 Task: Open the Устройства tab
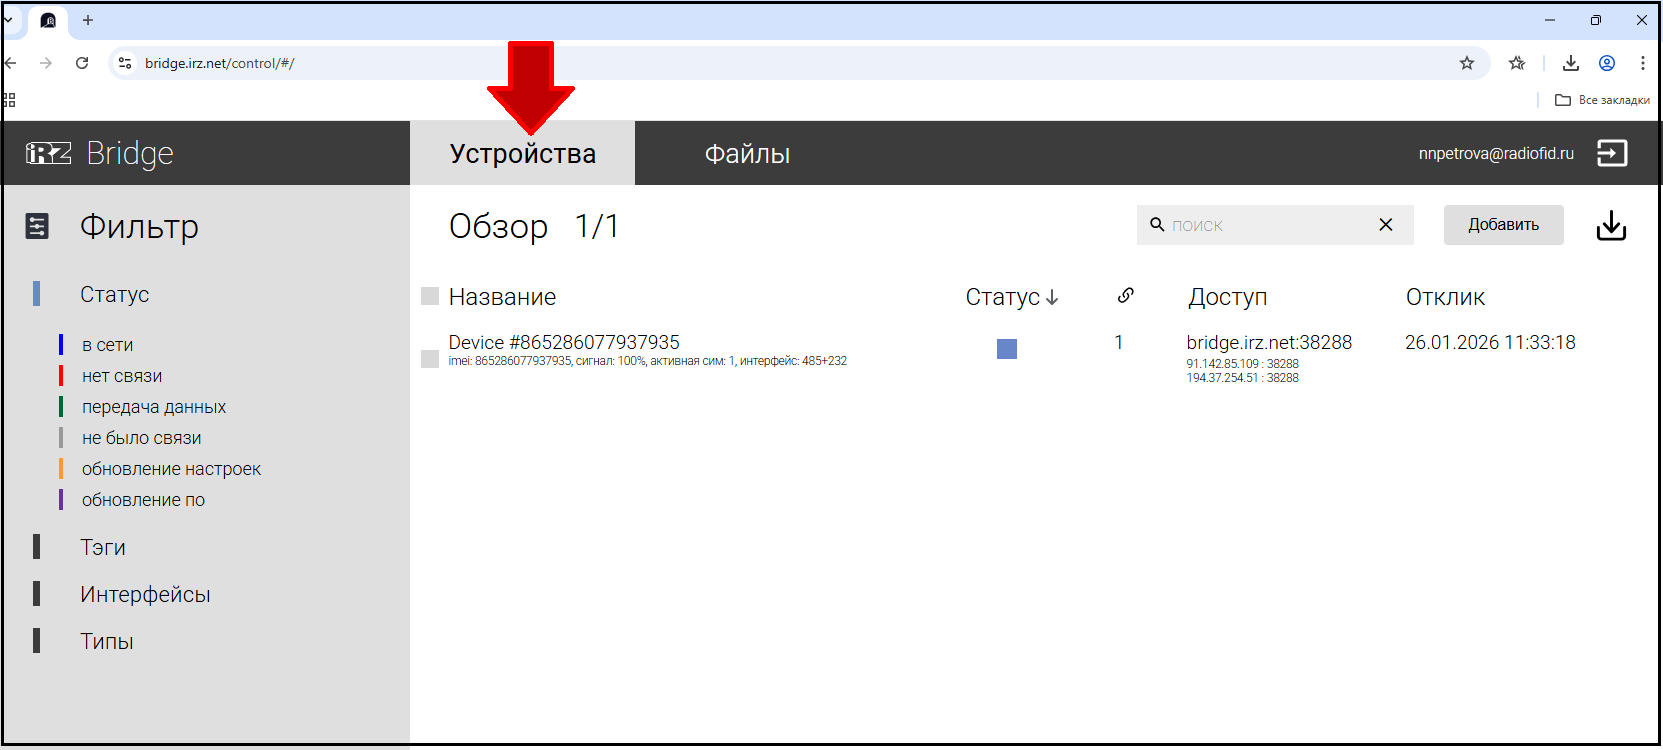click(x=522, y=154)
